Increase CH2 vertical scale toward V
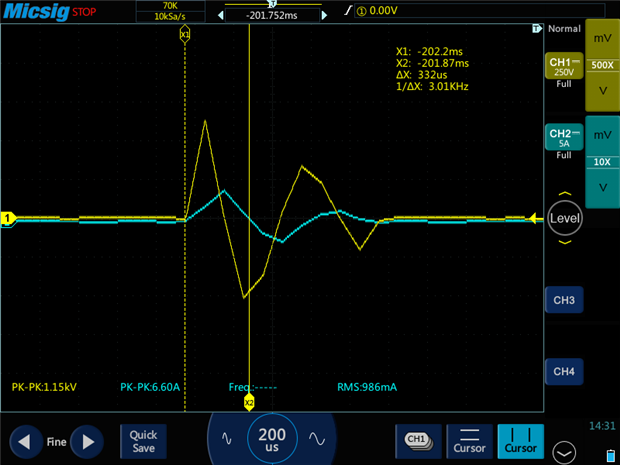 [x=602, y=188]
